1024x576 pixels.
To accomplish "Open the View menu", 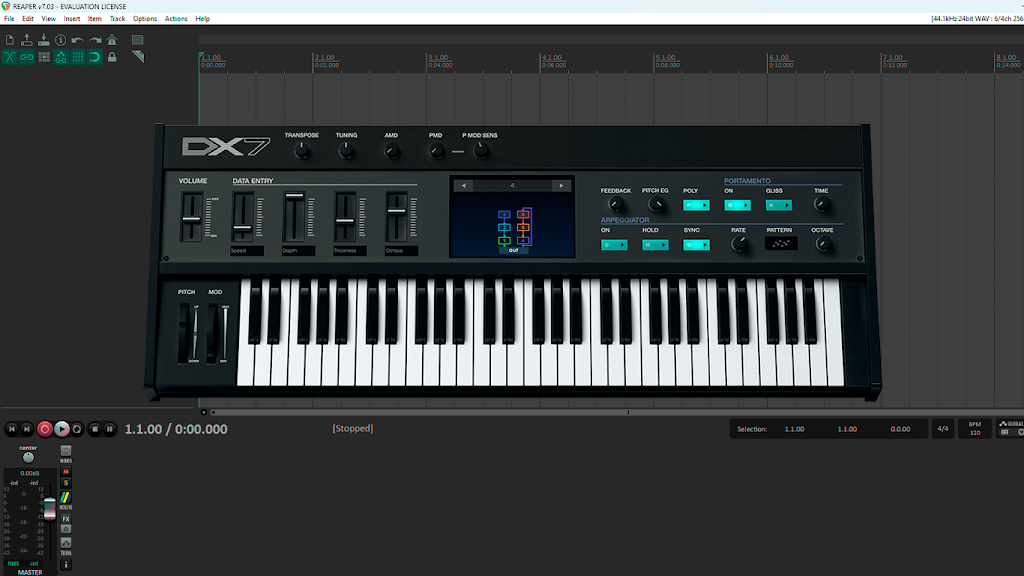I will [x=48, y=19].
